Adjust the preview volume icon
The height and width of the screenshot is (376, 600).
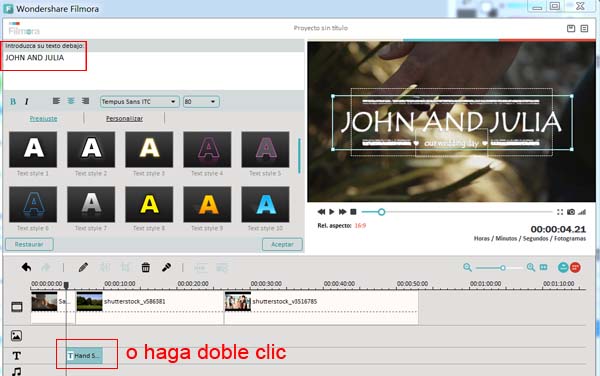(582, 212)
